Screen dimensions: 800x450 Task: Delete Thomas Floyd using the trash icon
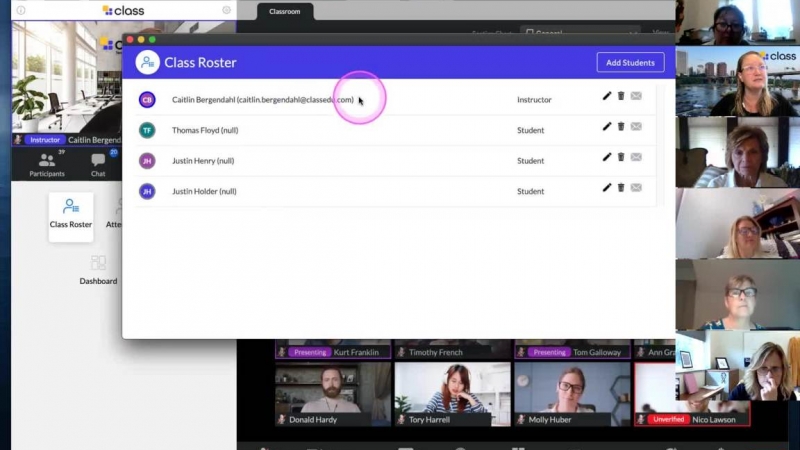621,127
